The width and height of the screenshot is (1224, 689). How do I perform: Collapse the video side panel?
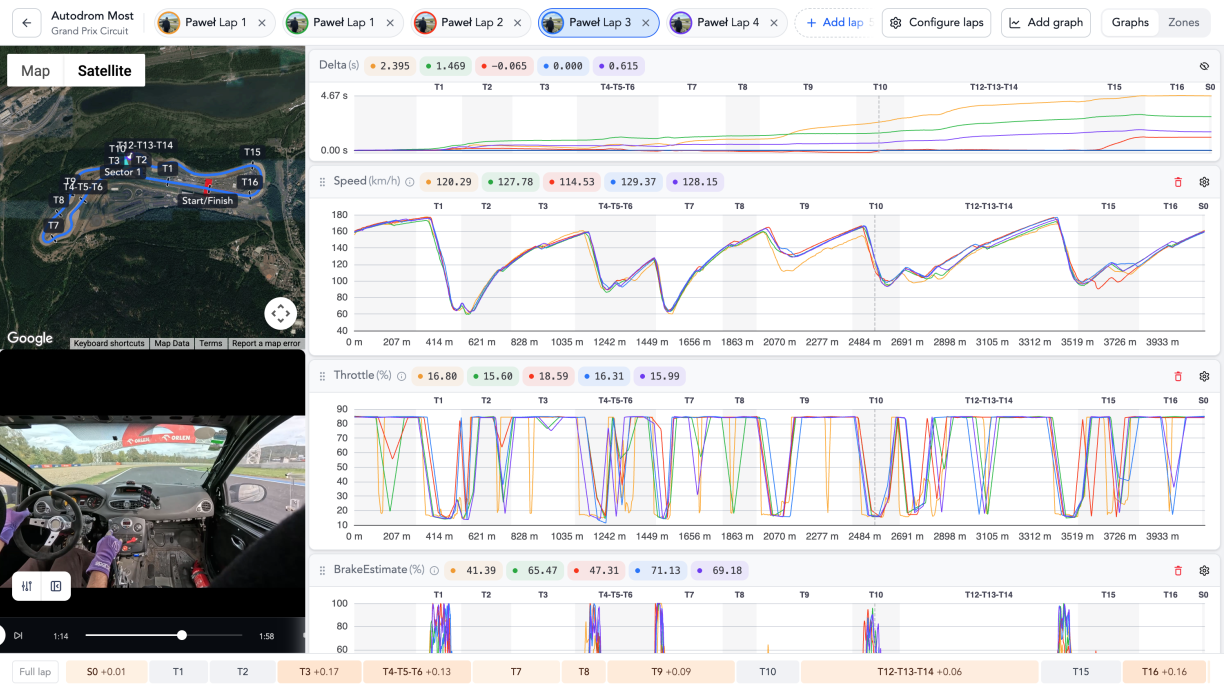[x=56, y=586]
